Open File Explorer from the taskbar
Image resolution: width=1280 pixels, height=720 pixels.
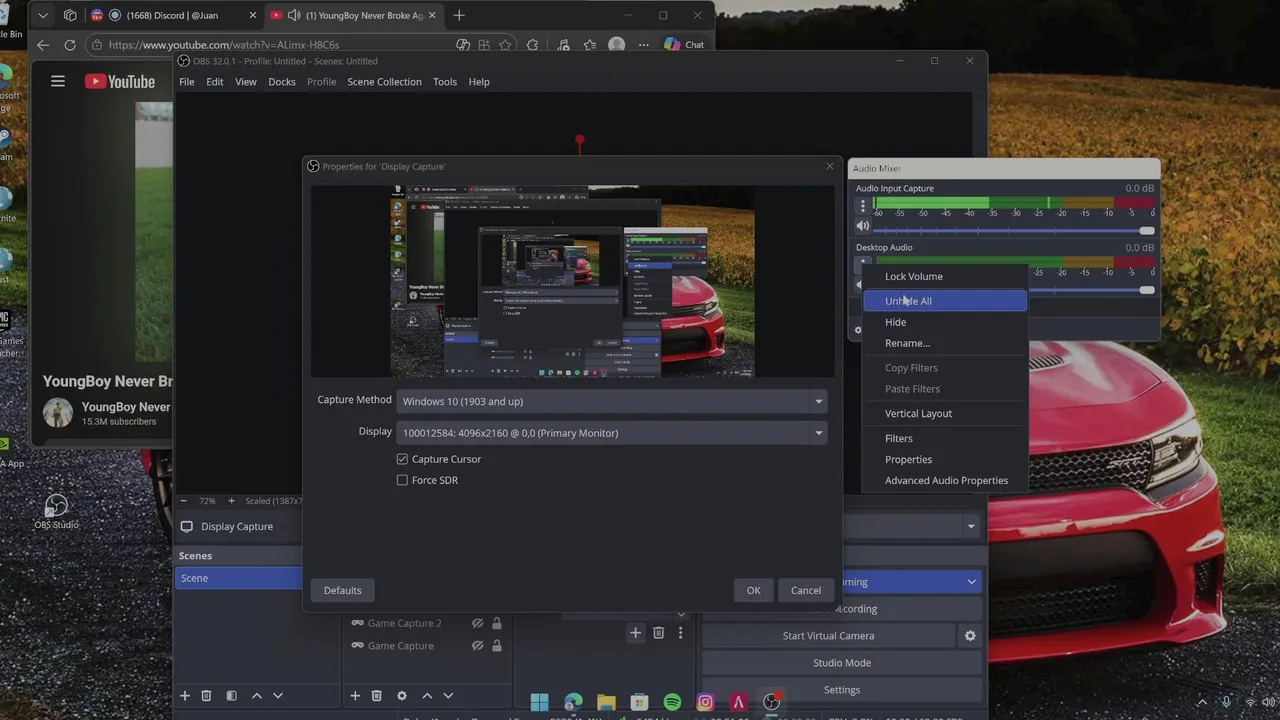click(x=606, y=703)
